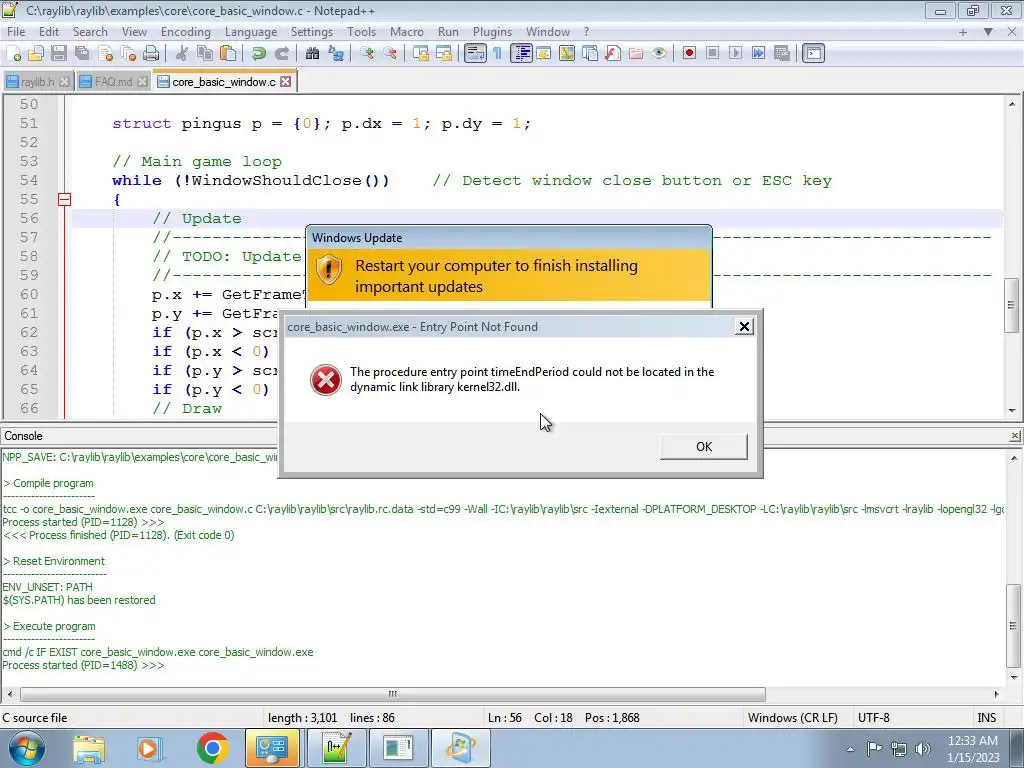Viewport: 1024px width, 768px height.
Task: Click OK in Entry Point Not Found dialog
Action: click(x=704, y=447)
